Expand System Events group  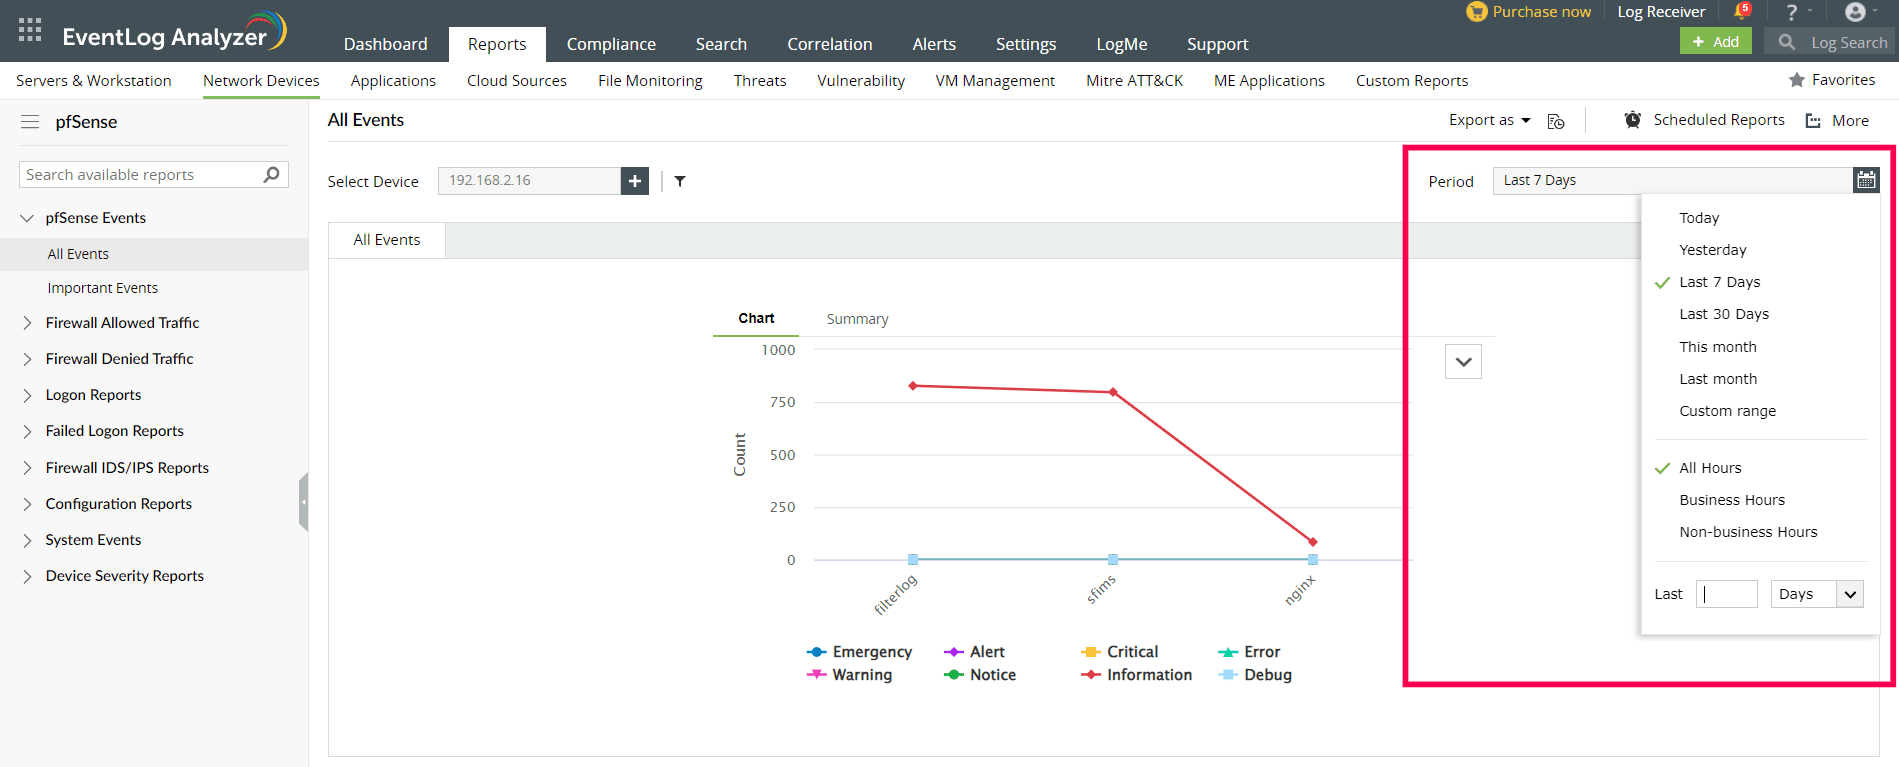tap(27, 540)
